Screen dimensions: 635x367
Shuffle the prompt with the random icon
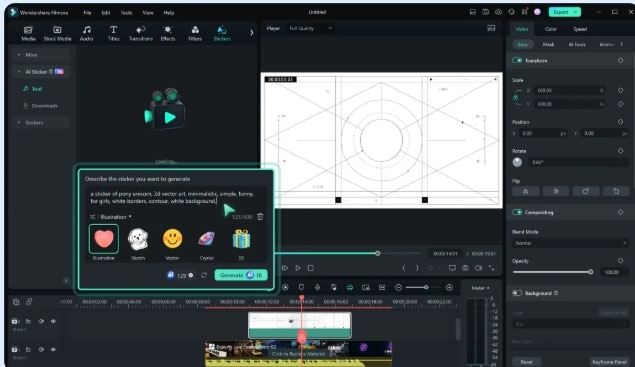[x=93, y=217]
